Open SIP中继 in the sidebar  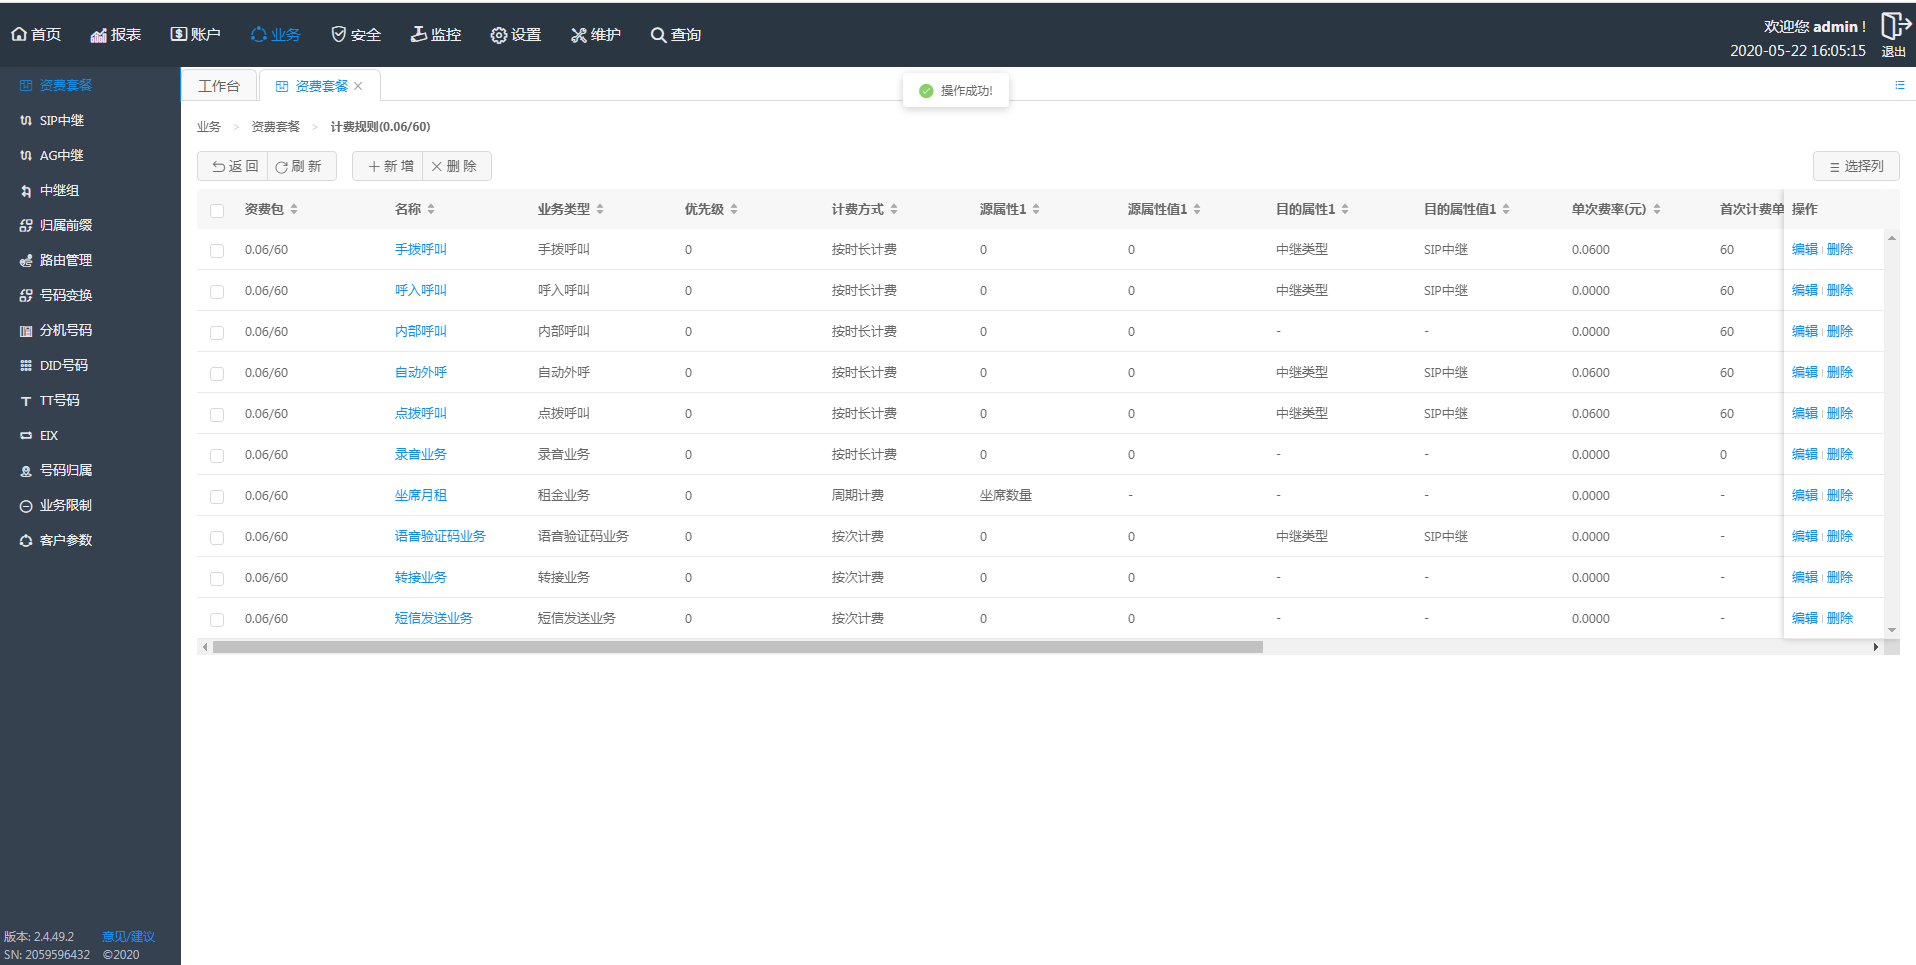click(x=62, y=120)
